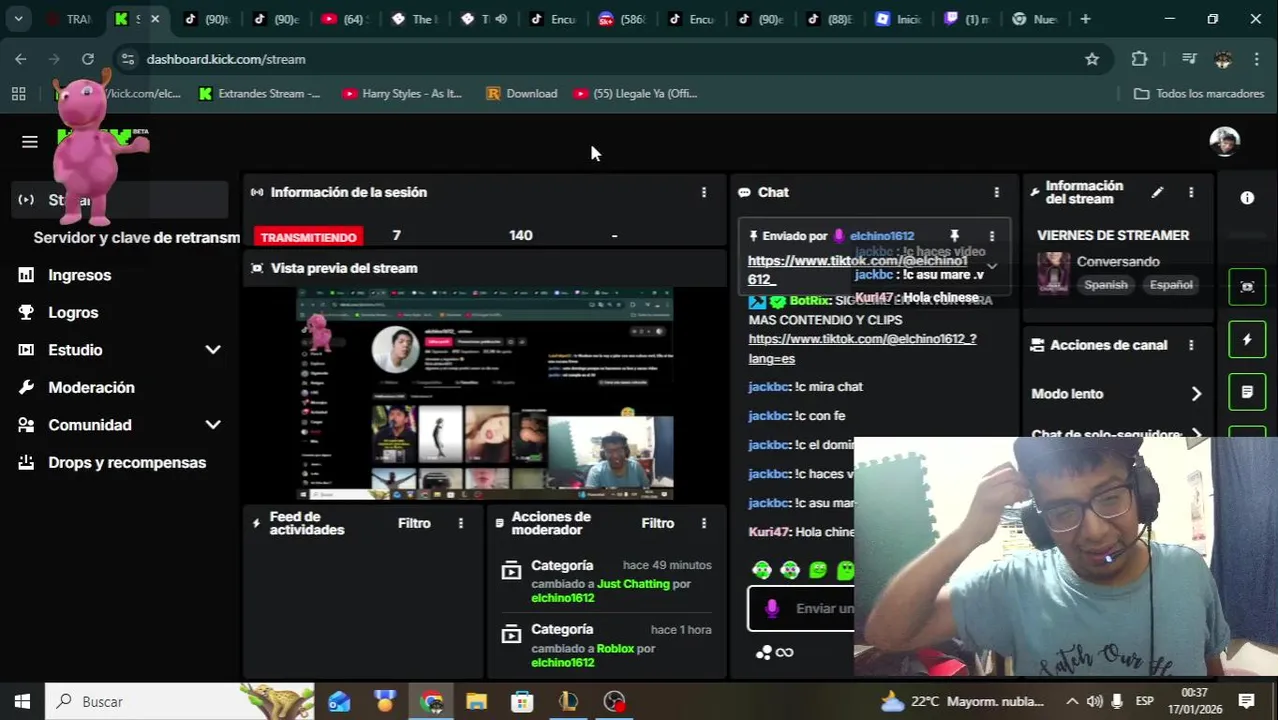1278x720 pixels.
Task: Click the third green smiling emote
Action: [x=818, y=570]
